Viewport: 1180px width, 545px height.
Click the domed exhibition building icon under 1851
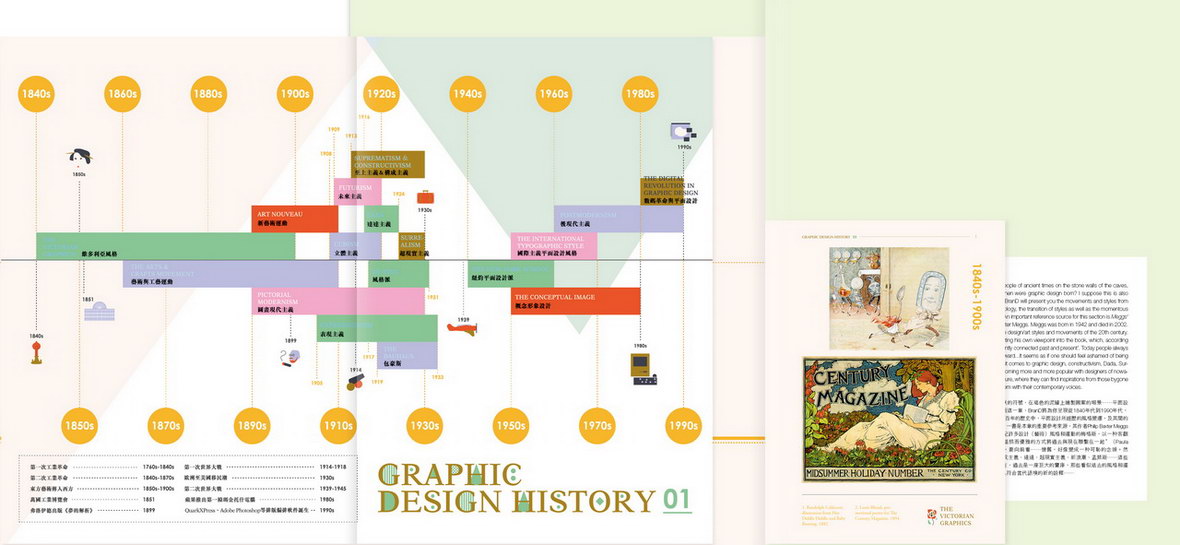(99, 311)
